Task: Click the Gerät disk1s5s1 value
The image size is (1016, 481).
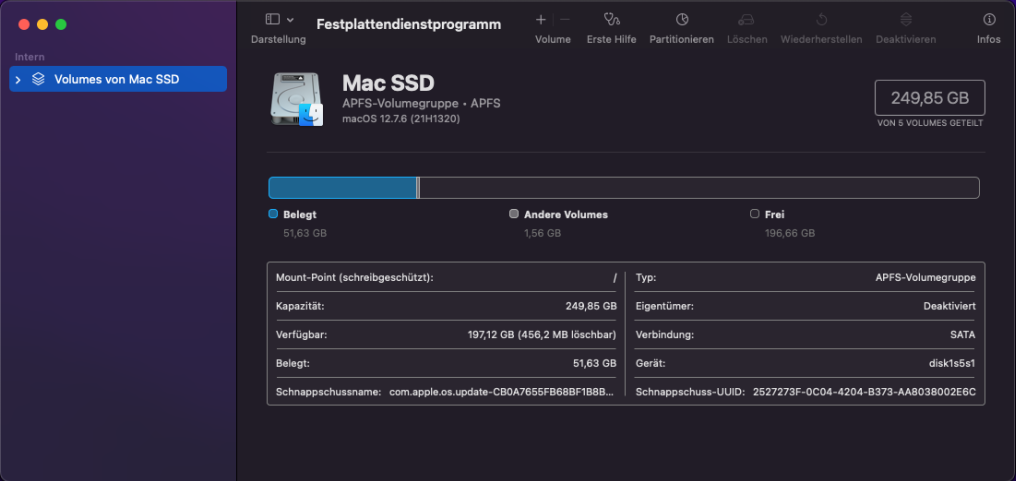Action: click(952, 363)
